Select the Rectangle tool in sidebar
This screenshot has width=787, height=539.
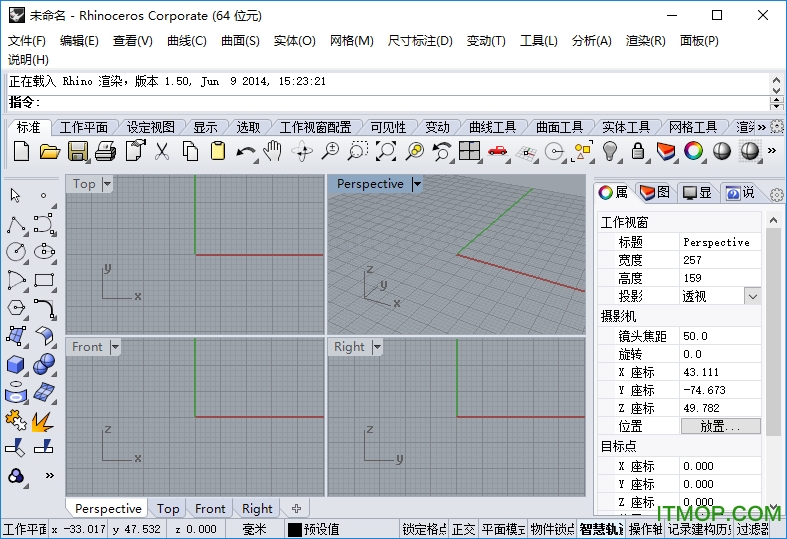44,280
